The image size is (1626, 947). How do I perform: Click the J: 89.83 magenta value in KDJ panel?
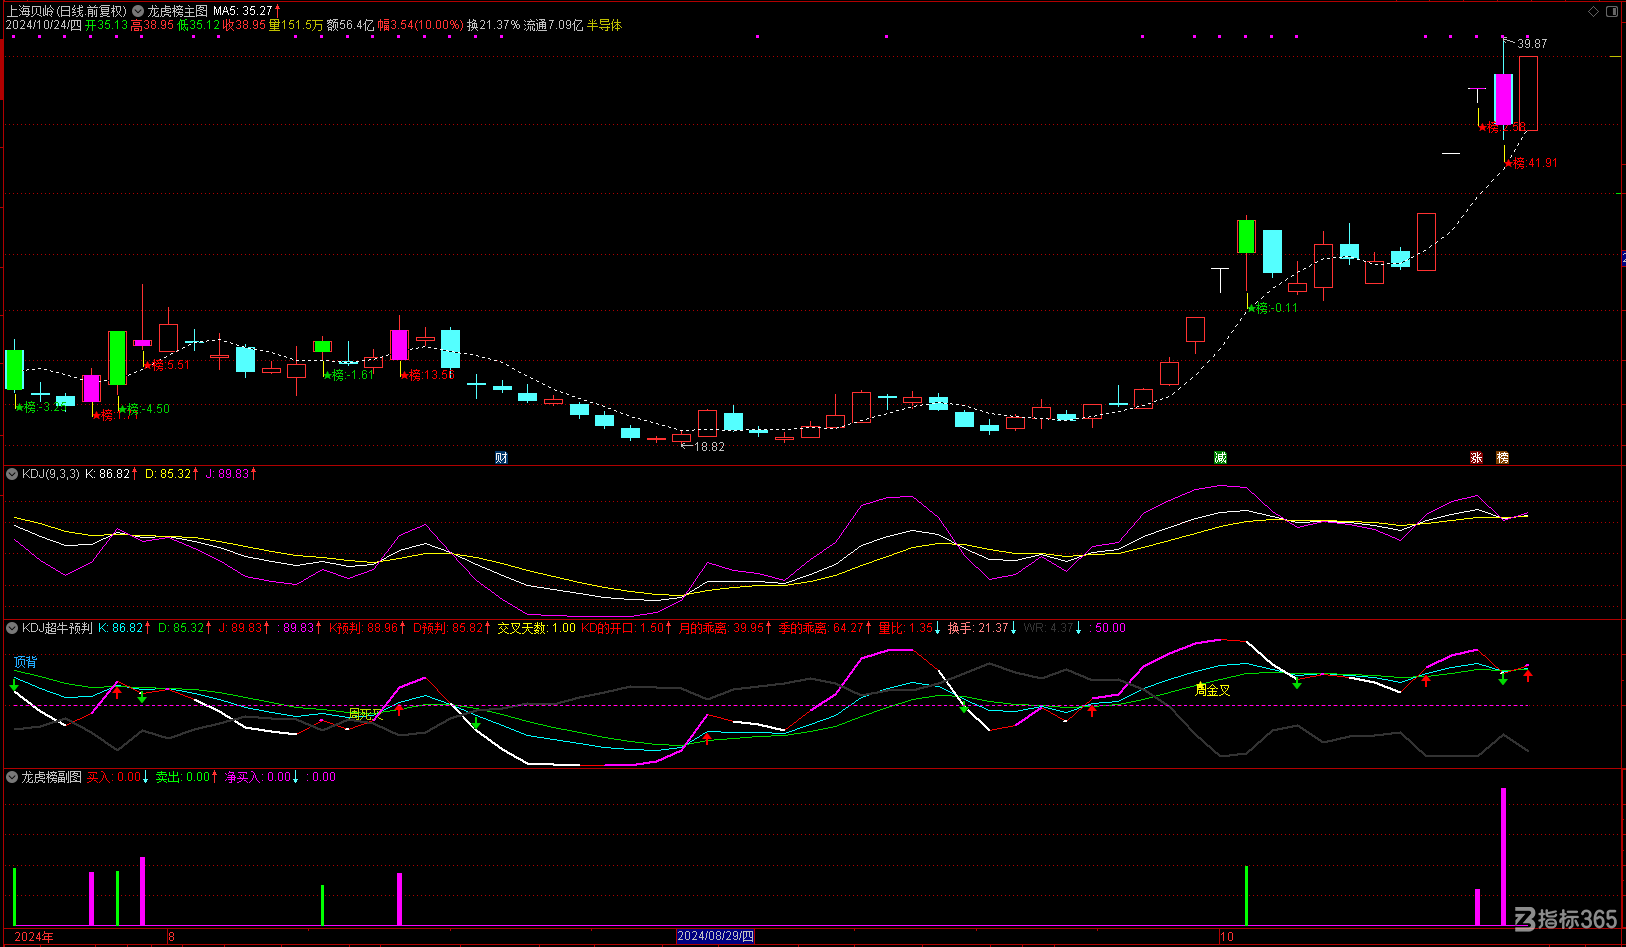click(x=231, y=474)
